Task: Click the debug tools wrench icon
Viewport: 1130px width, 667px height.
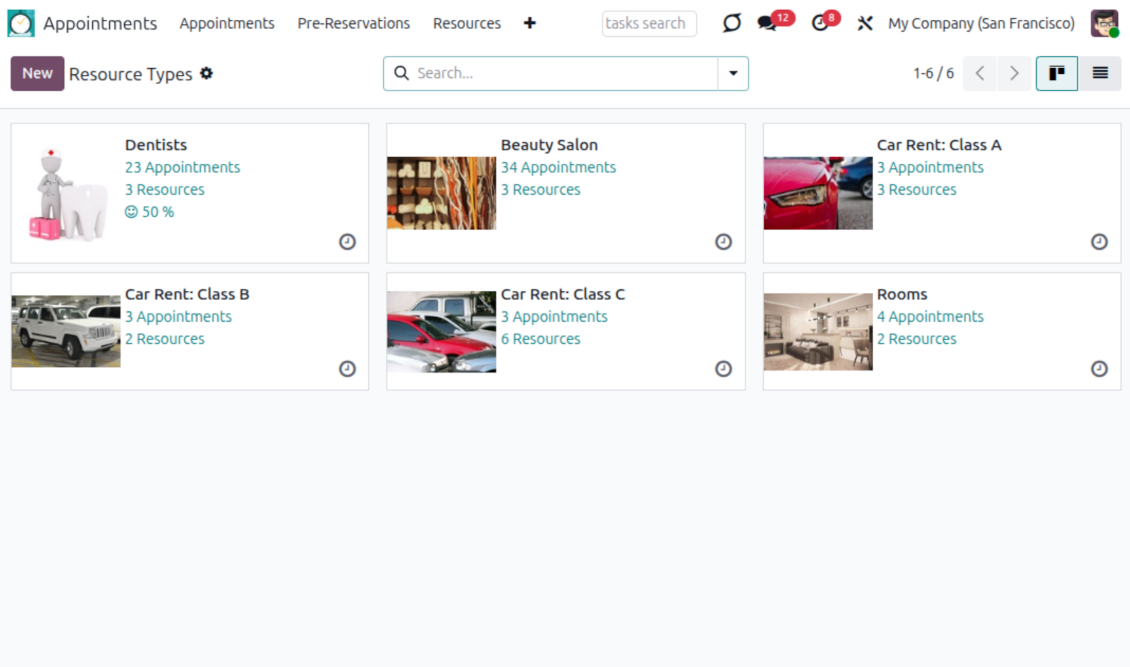Action: coord(865,23)
